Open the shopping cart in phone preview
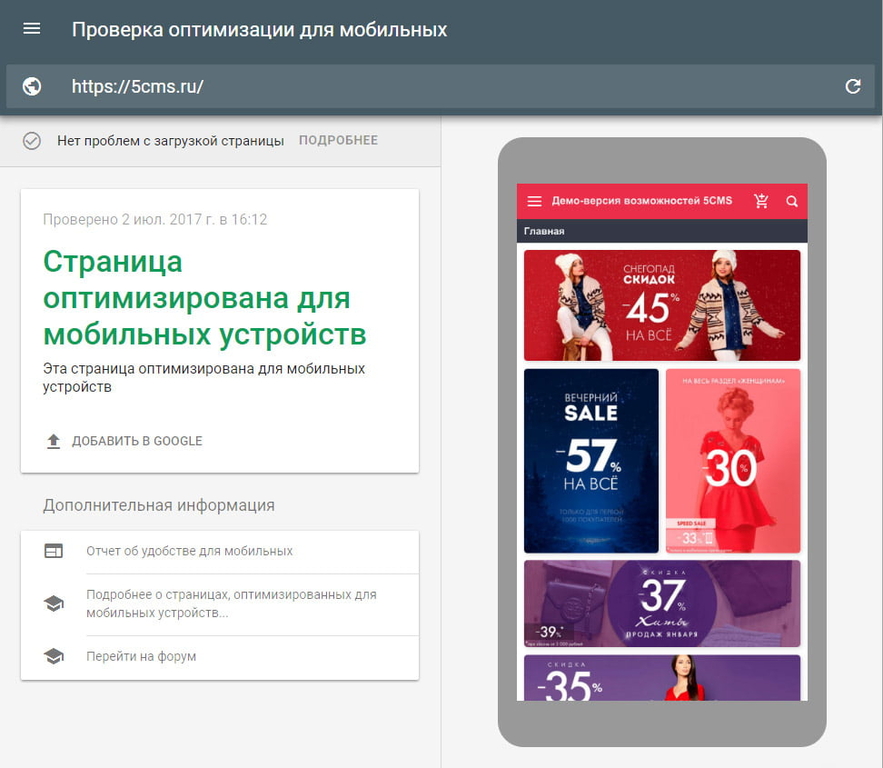Screen dimensions: 883x768 click(761, 201)
